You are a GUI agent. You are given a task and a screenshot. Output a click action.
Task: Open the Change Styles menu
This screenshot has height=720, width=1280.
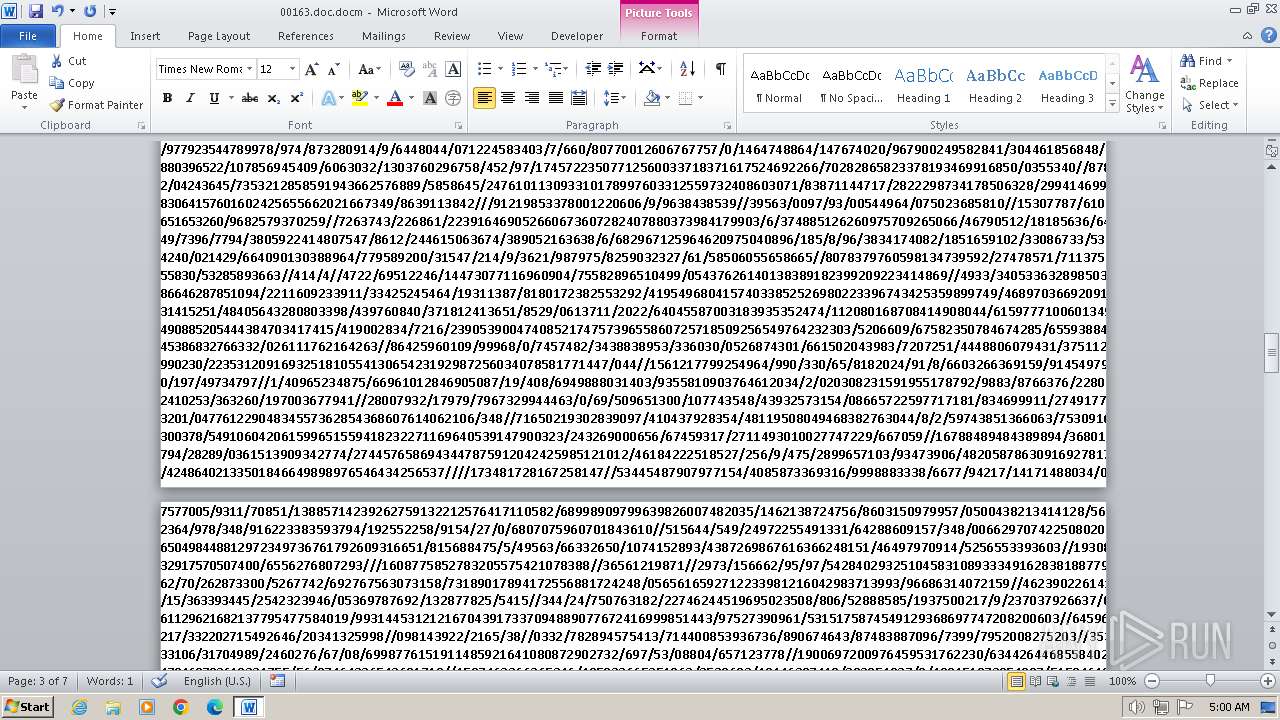click(x=1144, y=84)
